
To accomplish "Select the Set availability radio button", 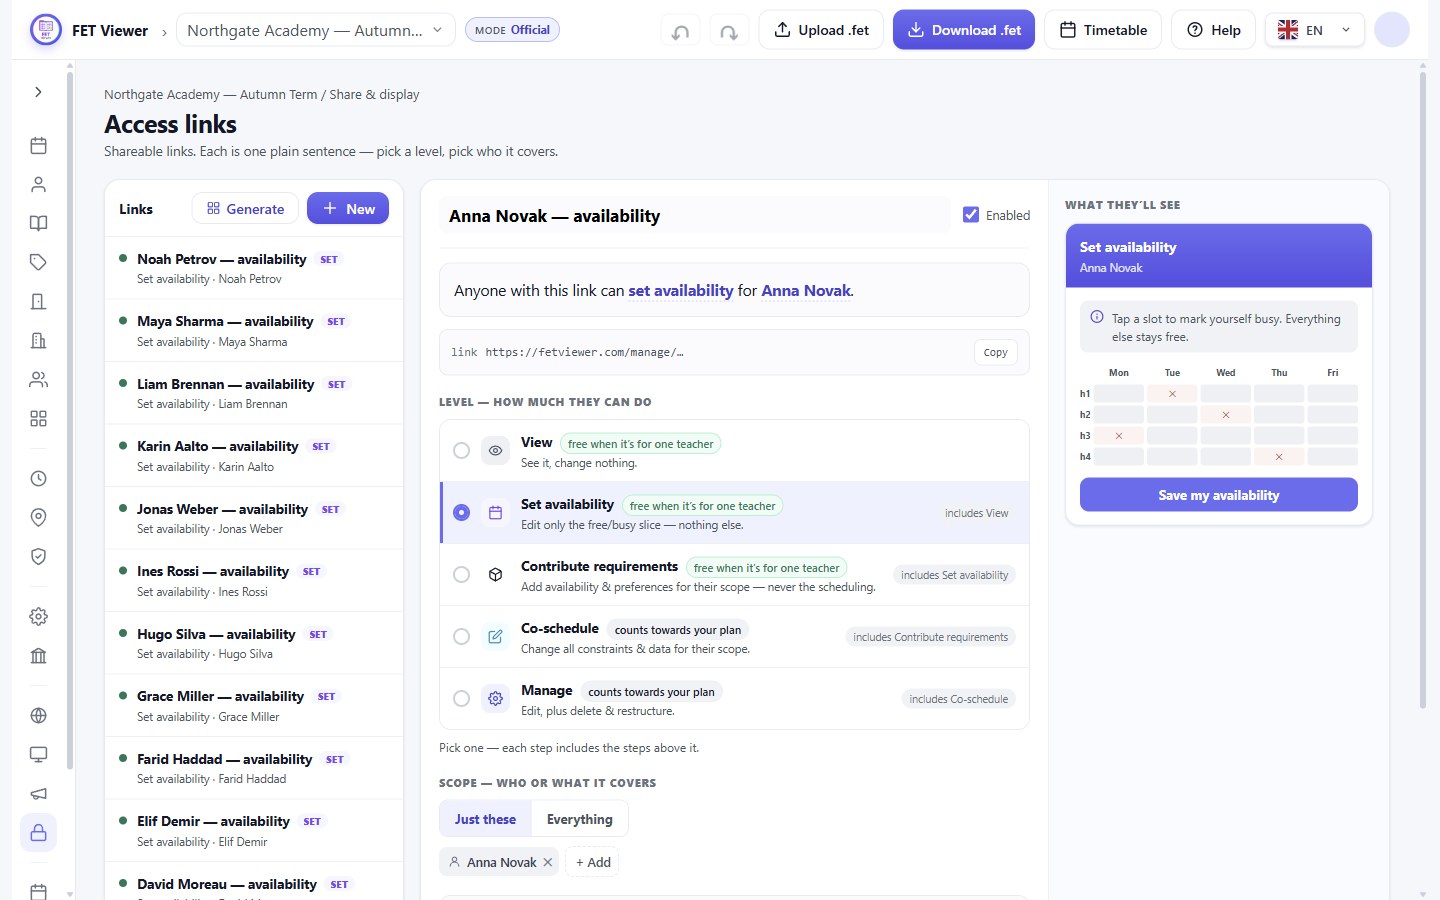I will (461, 513).
